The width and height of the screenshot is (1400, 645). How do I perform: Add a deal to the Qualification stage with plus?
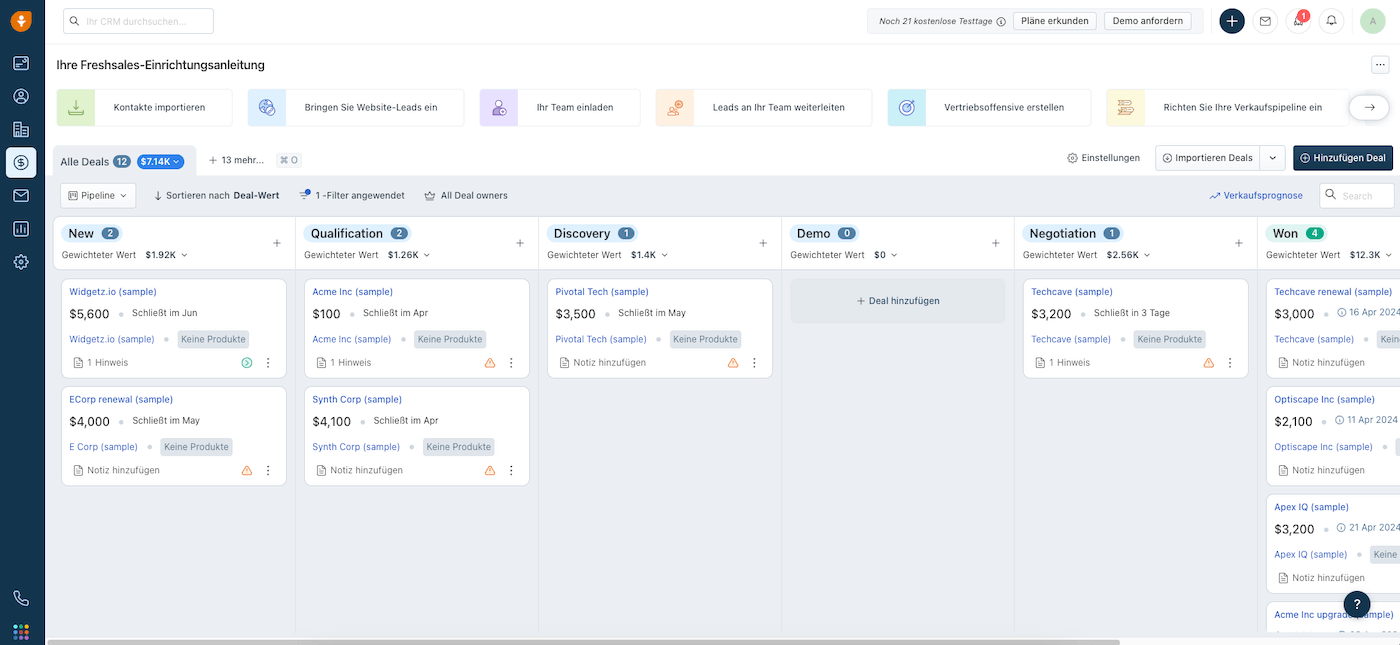520,243
